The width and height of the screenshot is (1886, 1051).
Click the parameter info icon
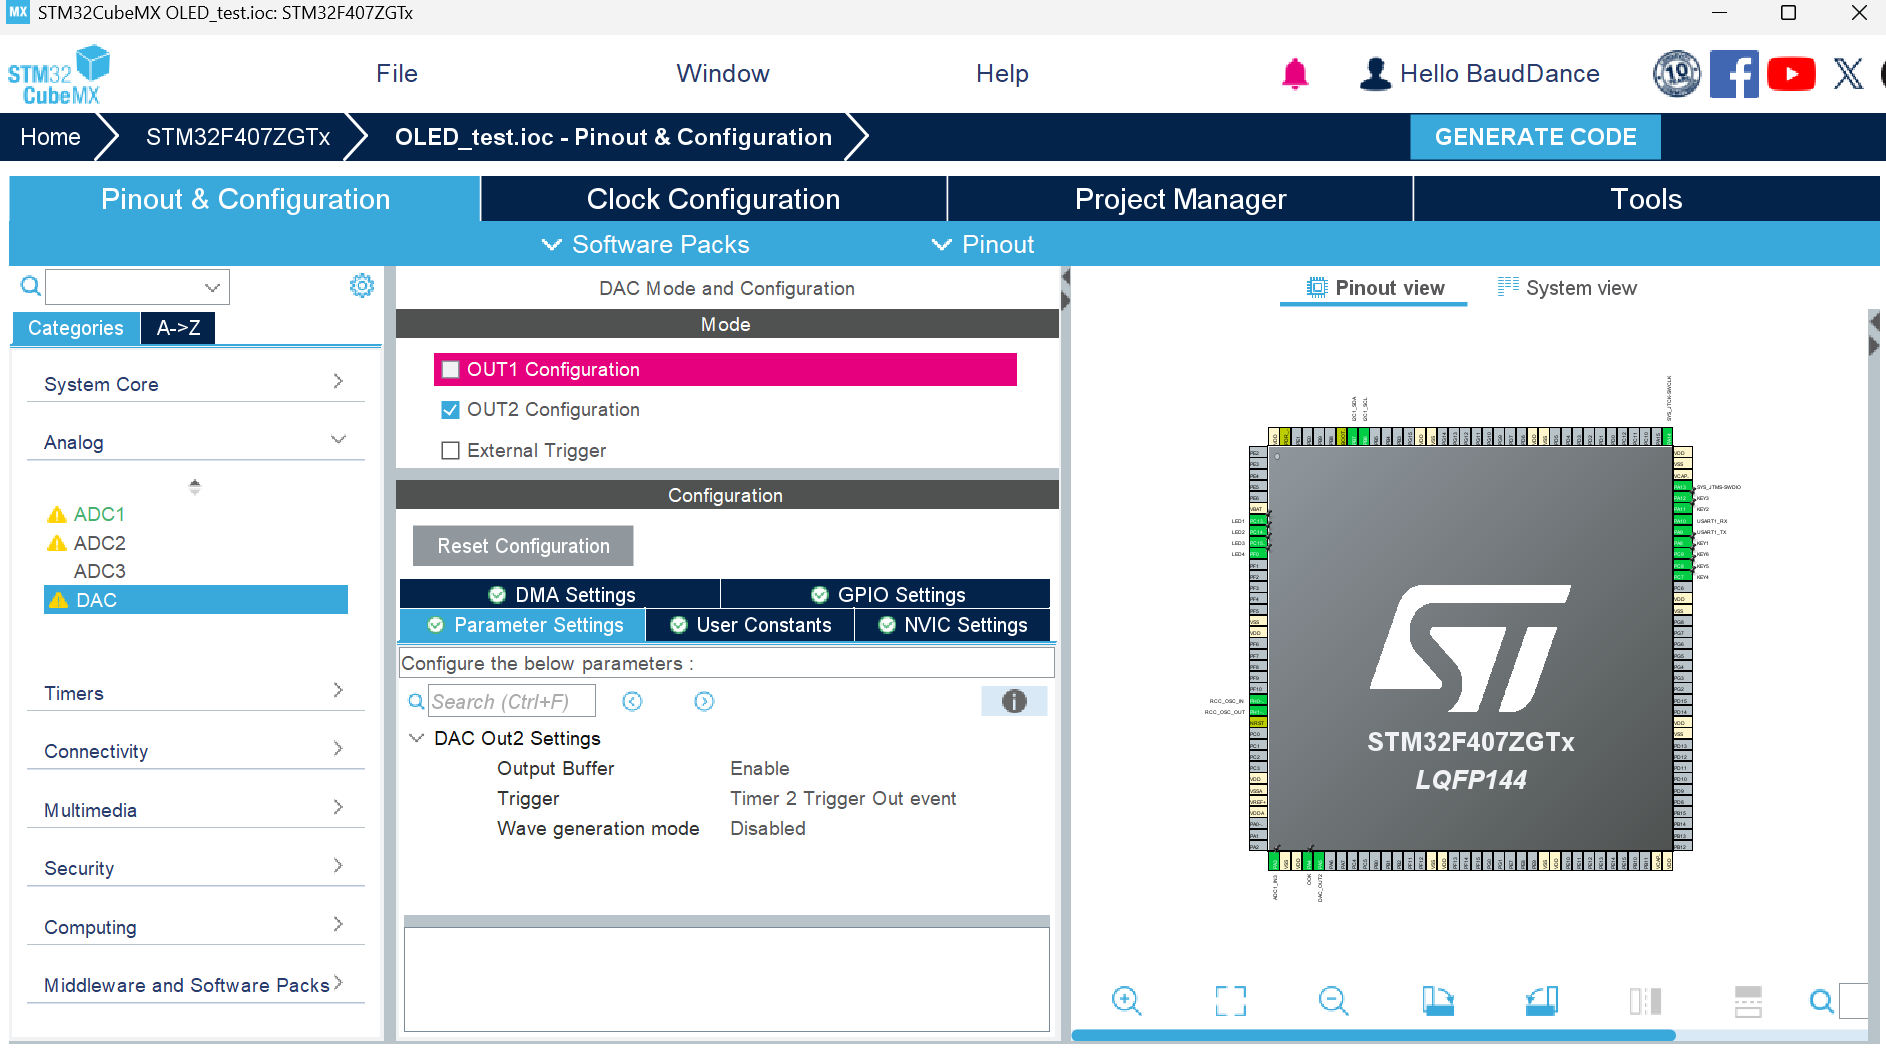pos(1014,701)
